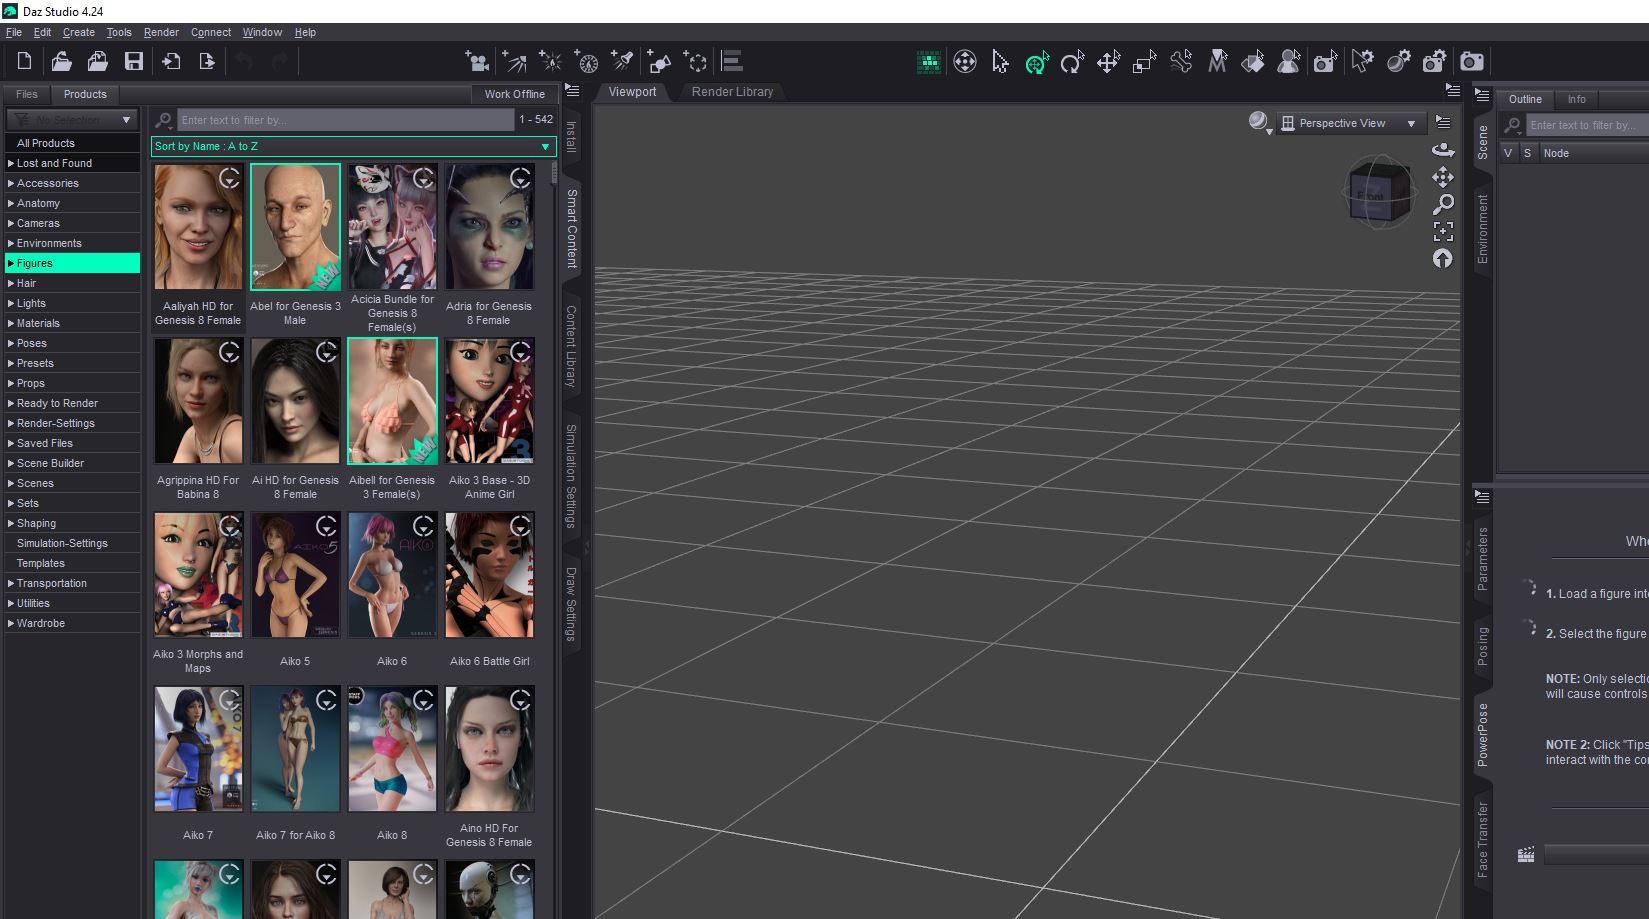Click the Save scene floppy disk icon
Viewport: 1649px width, 919px height.
click(x=133, y=61)
